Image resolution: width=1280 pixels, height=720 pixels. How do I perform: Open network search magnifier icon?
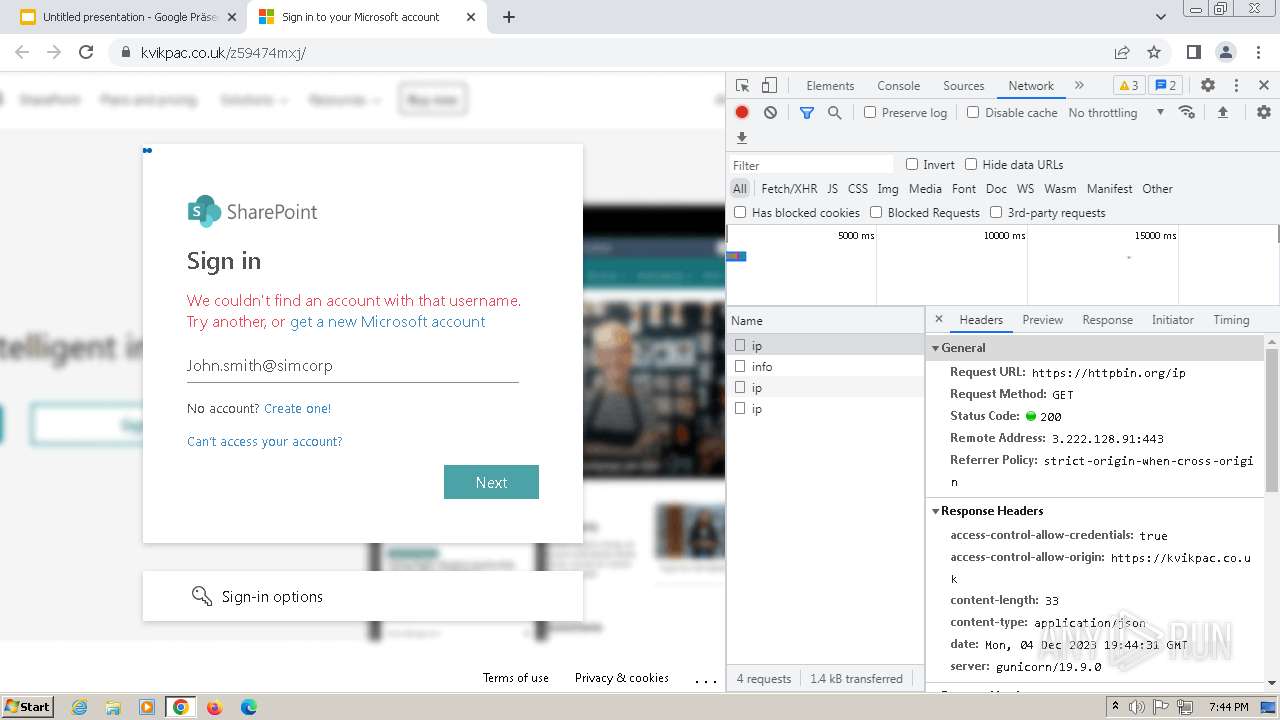(835, 113)
